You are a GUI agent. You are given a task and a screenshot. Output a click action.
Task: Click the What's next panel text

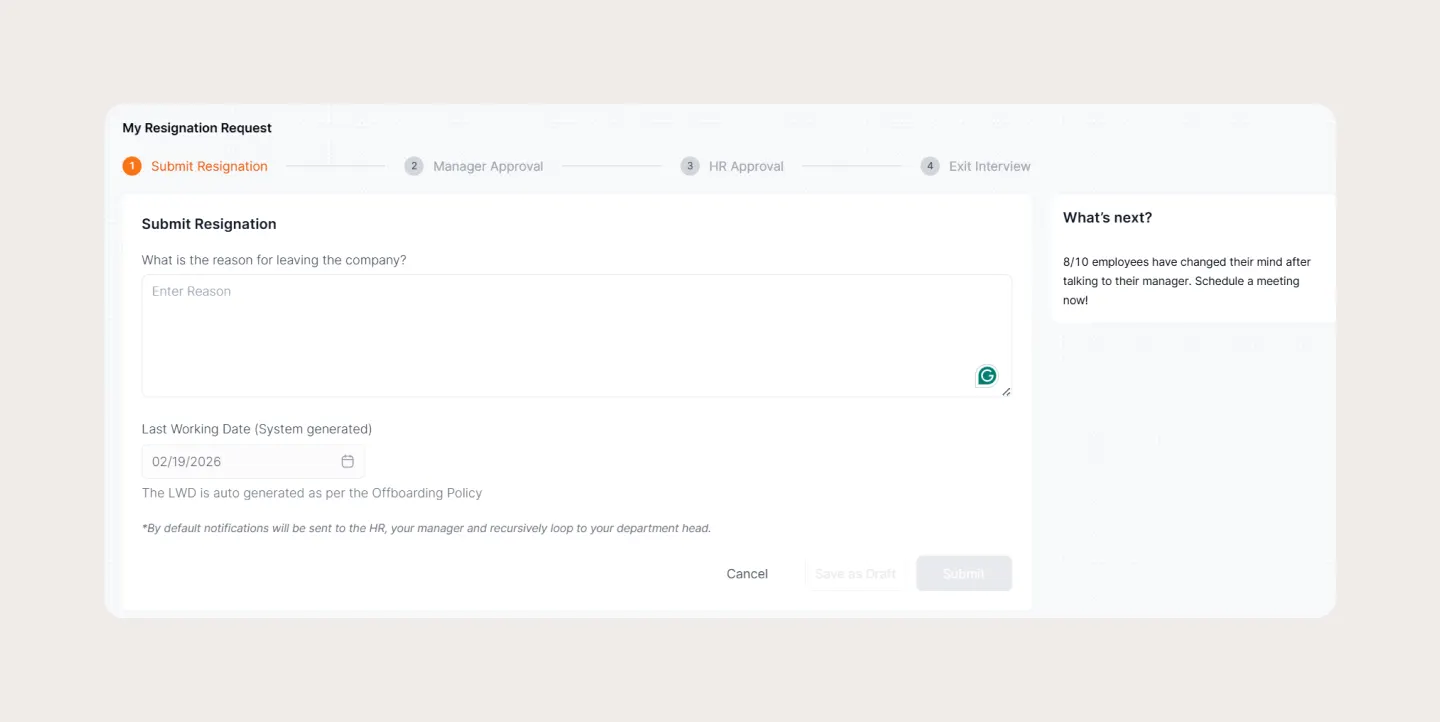pos(1187,280)
